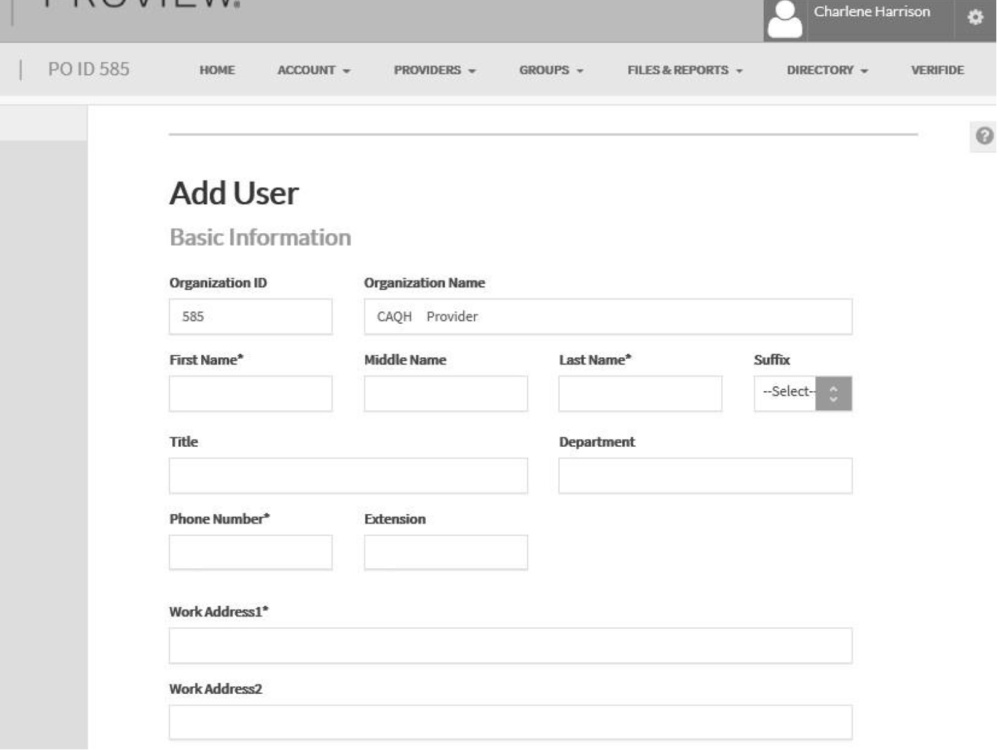Focus the Phone Number input field

coord(251,552)
